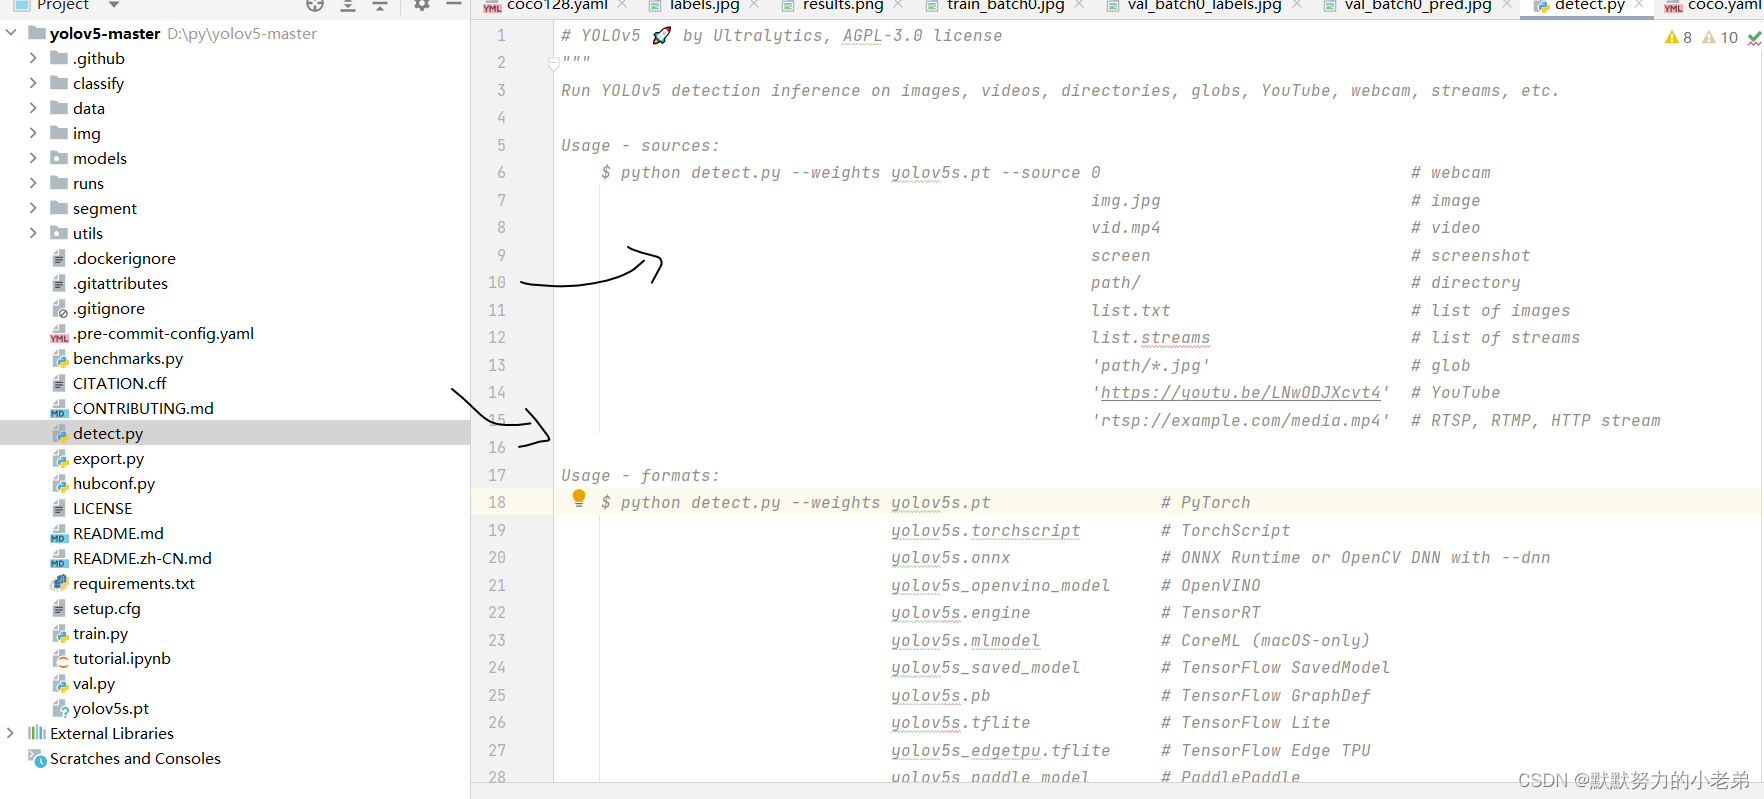Close the coco128.yaml tab
This screenshot has height=799, width=1764.
point(622,5)
